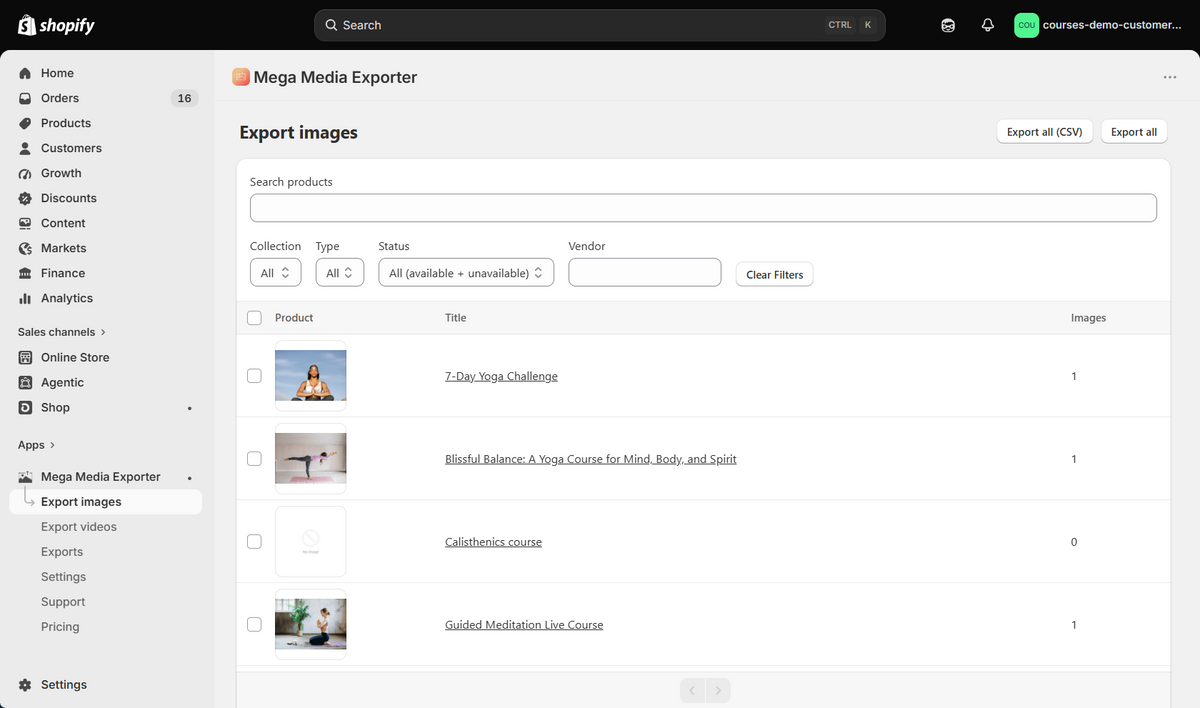1200x708 pixels.
Task: Open the Guided Meditation Live Course link
Action: (524, 625)
